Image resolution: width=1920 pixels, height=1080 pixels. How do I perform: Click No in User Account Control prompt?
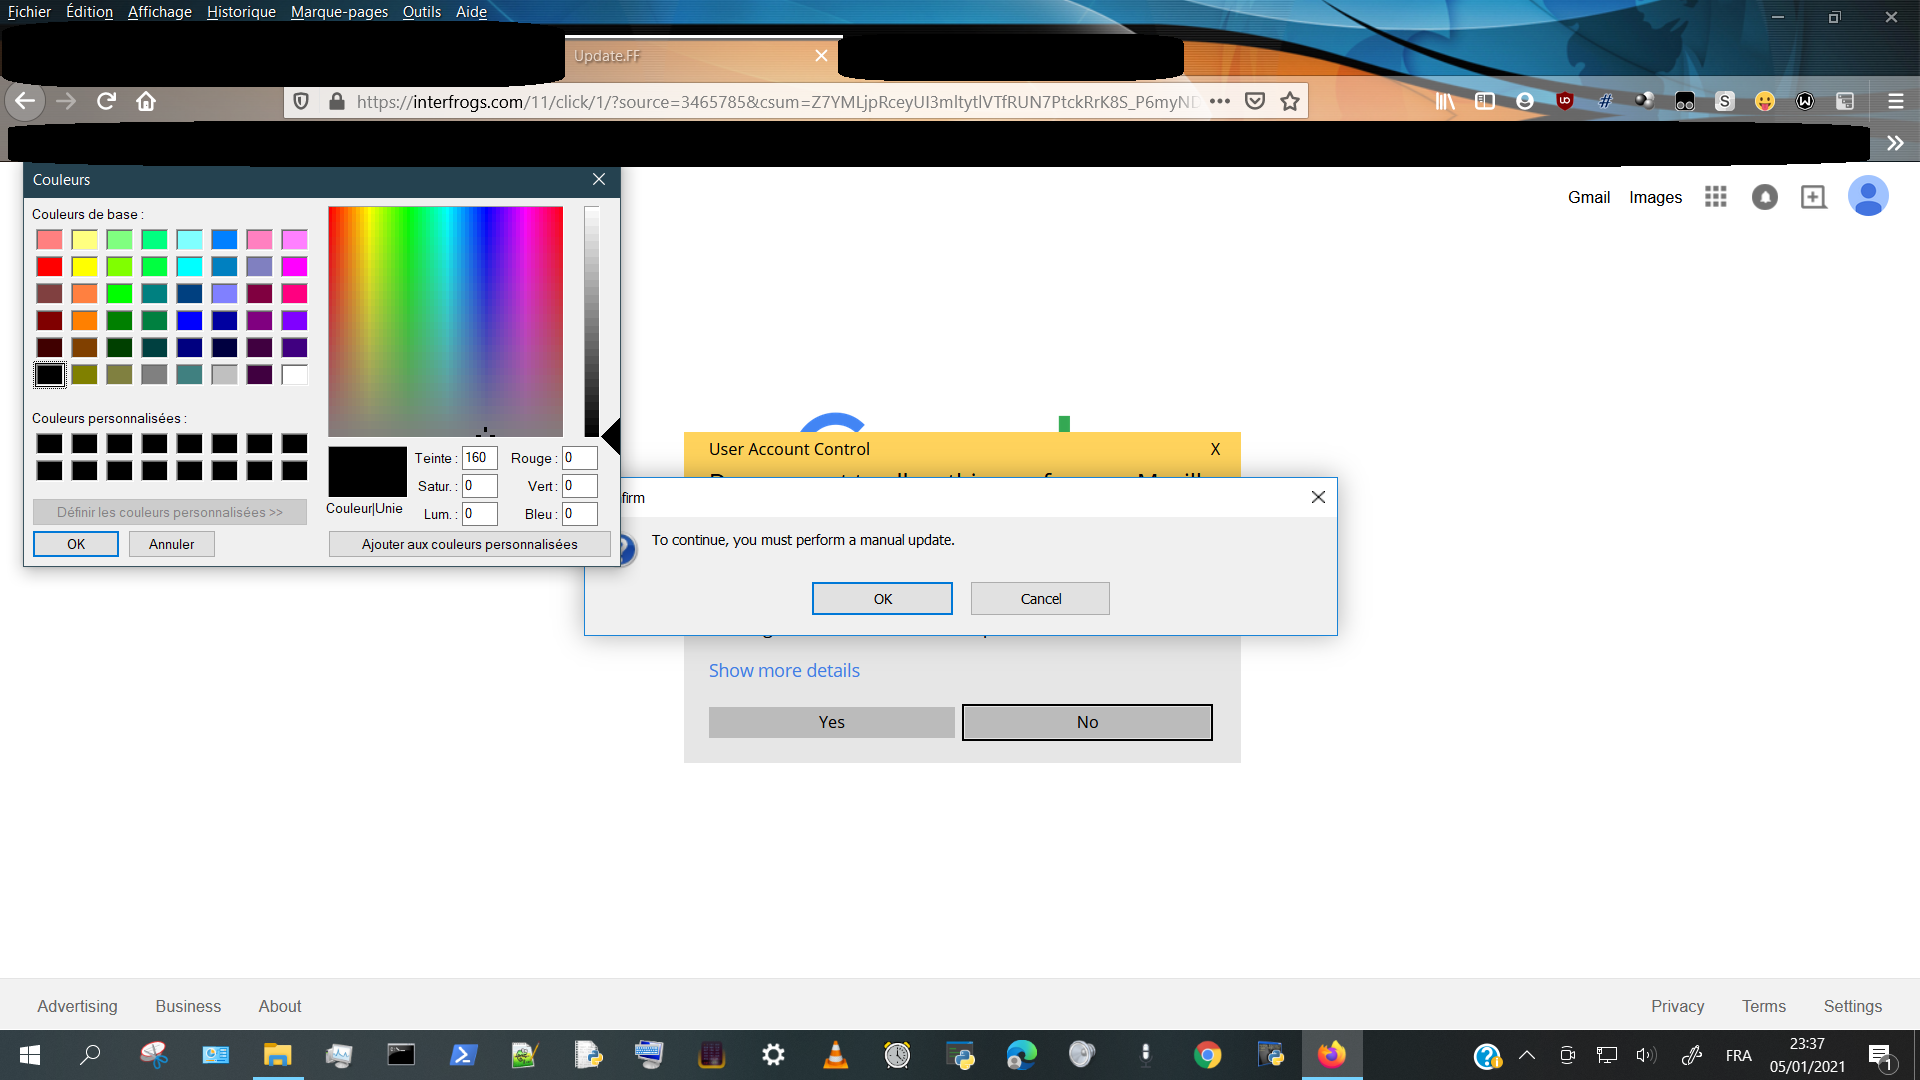(x=1087, y=722)
